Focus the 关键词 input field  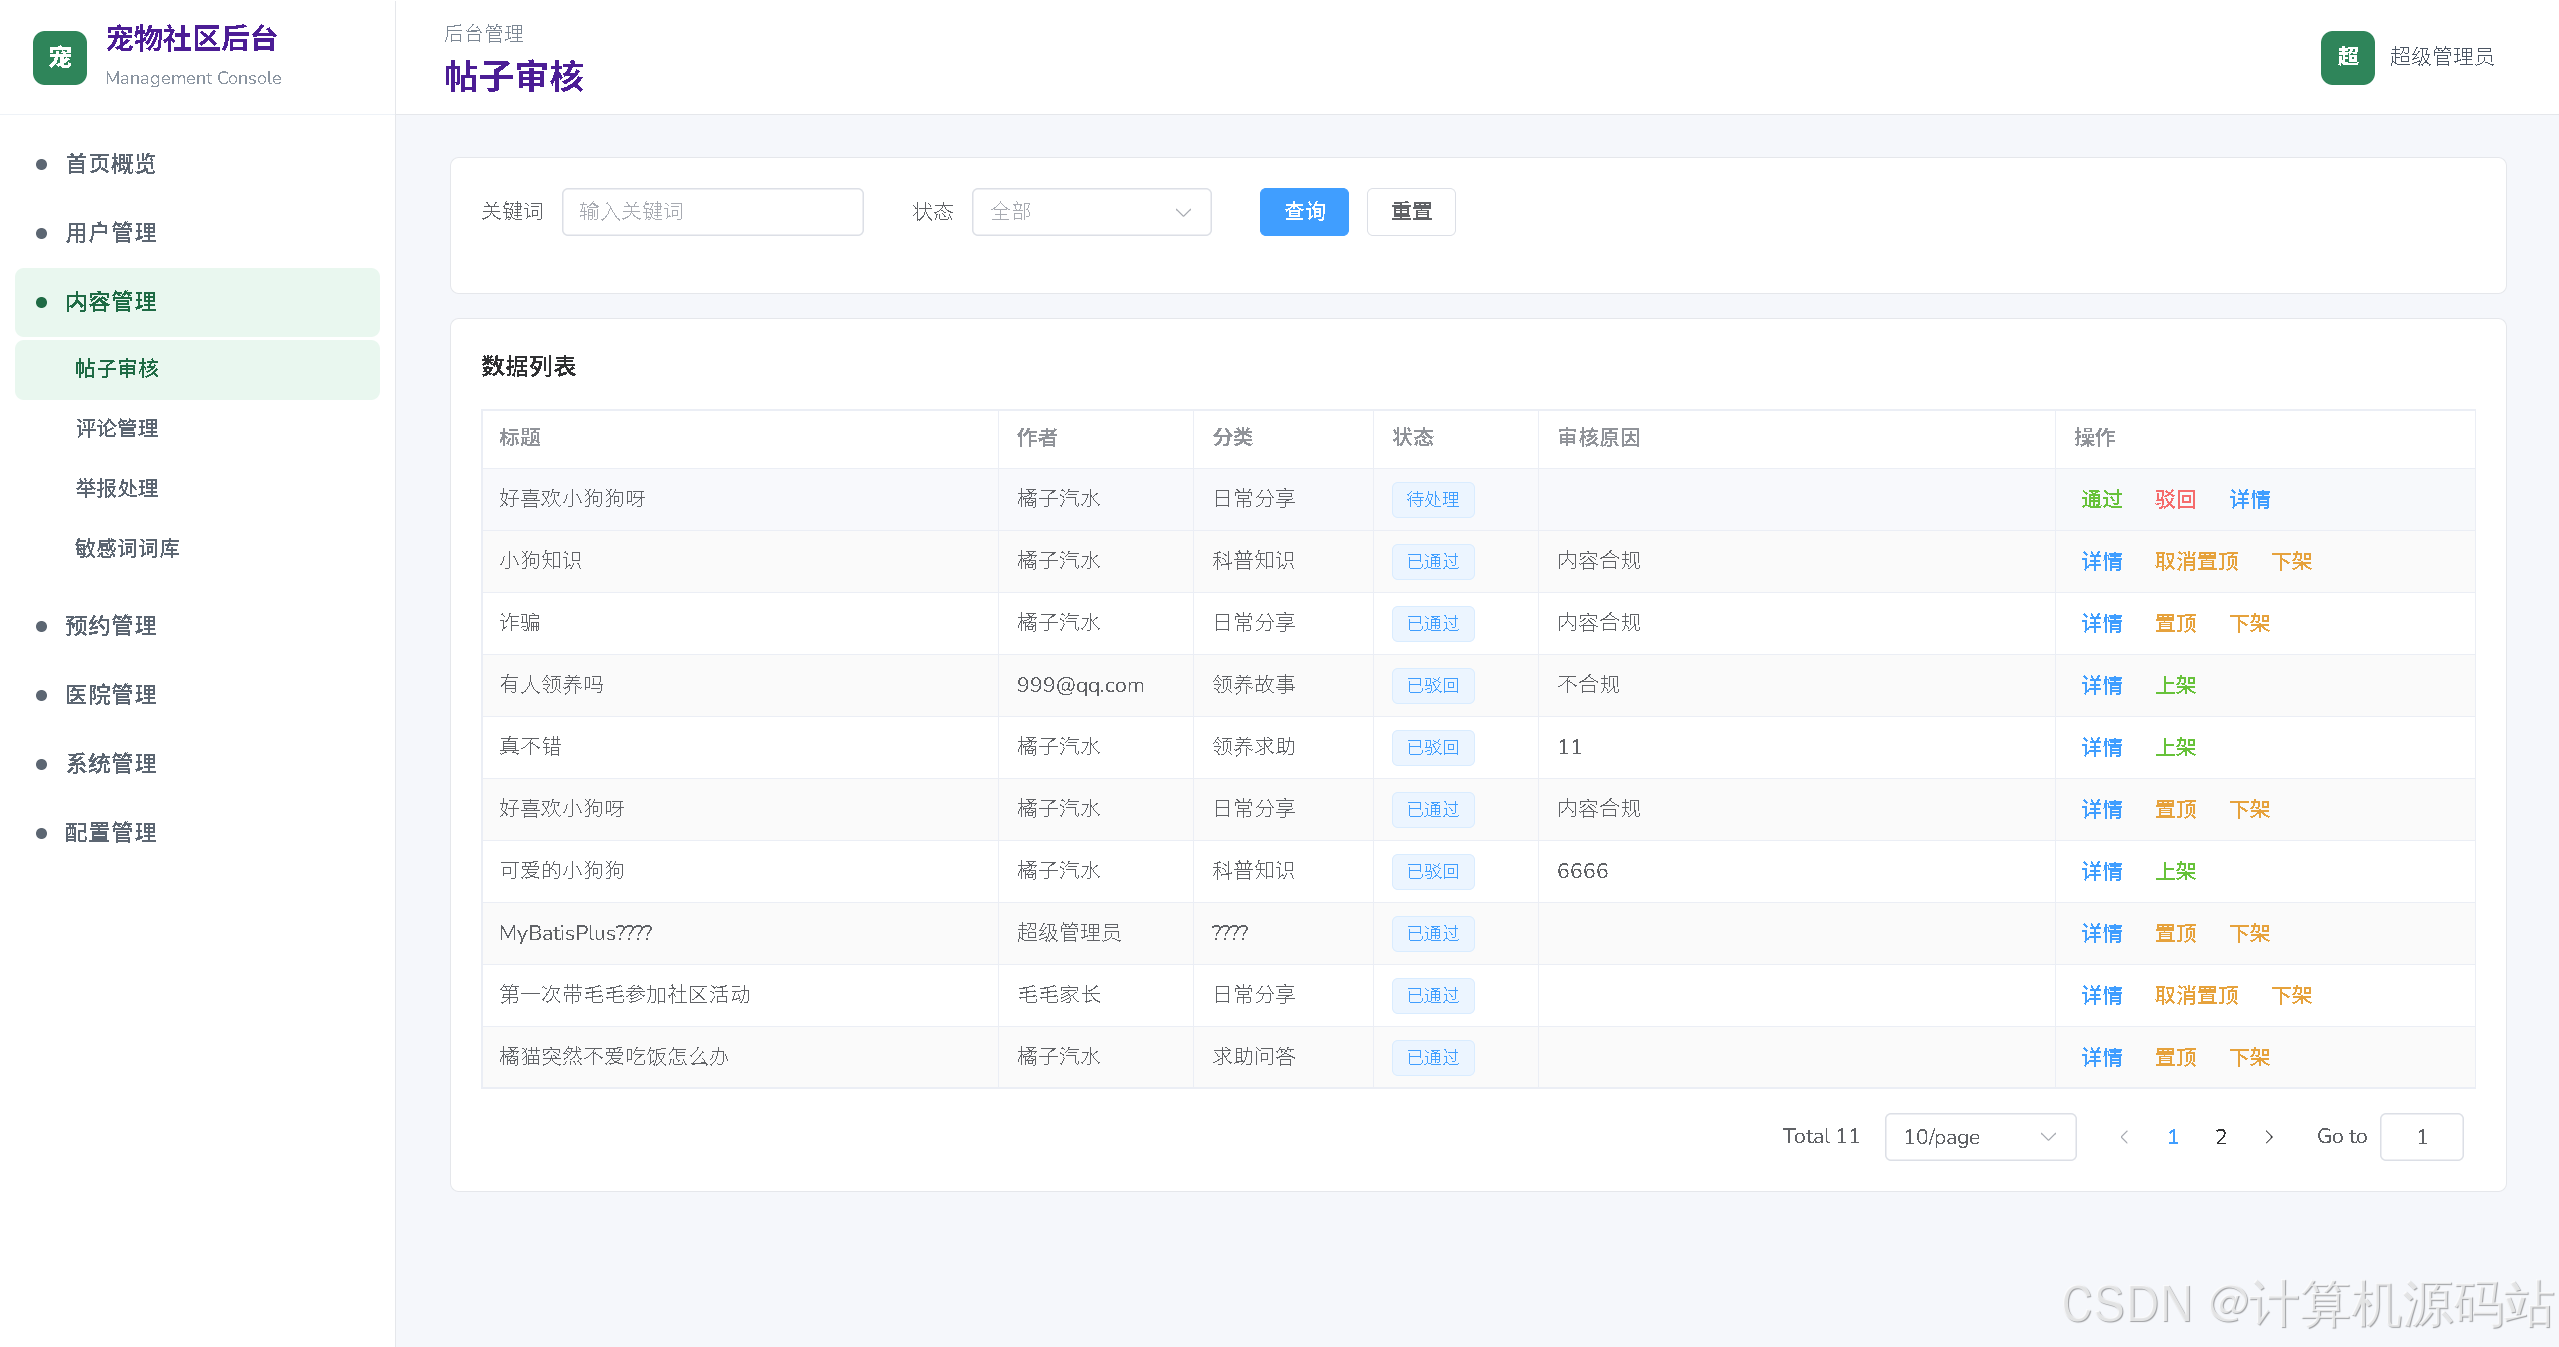point(712,212)
